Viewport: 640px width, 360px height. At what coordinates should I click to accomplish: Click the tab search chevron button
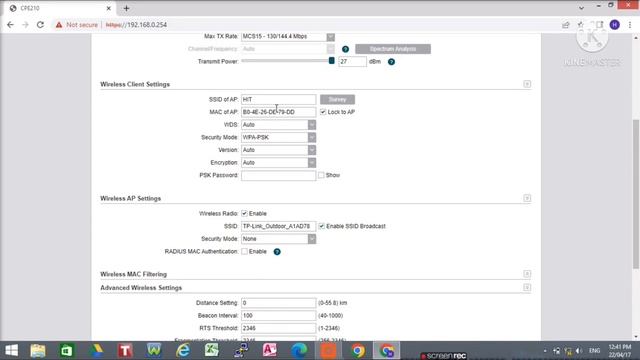(x=581, y=8)
